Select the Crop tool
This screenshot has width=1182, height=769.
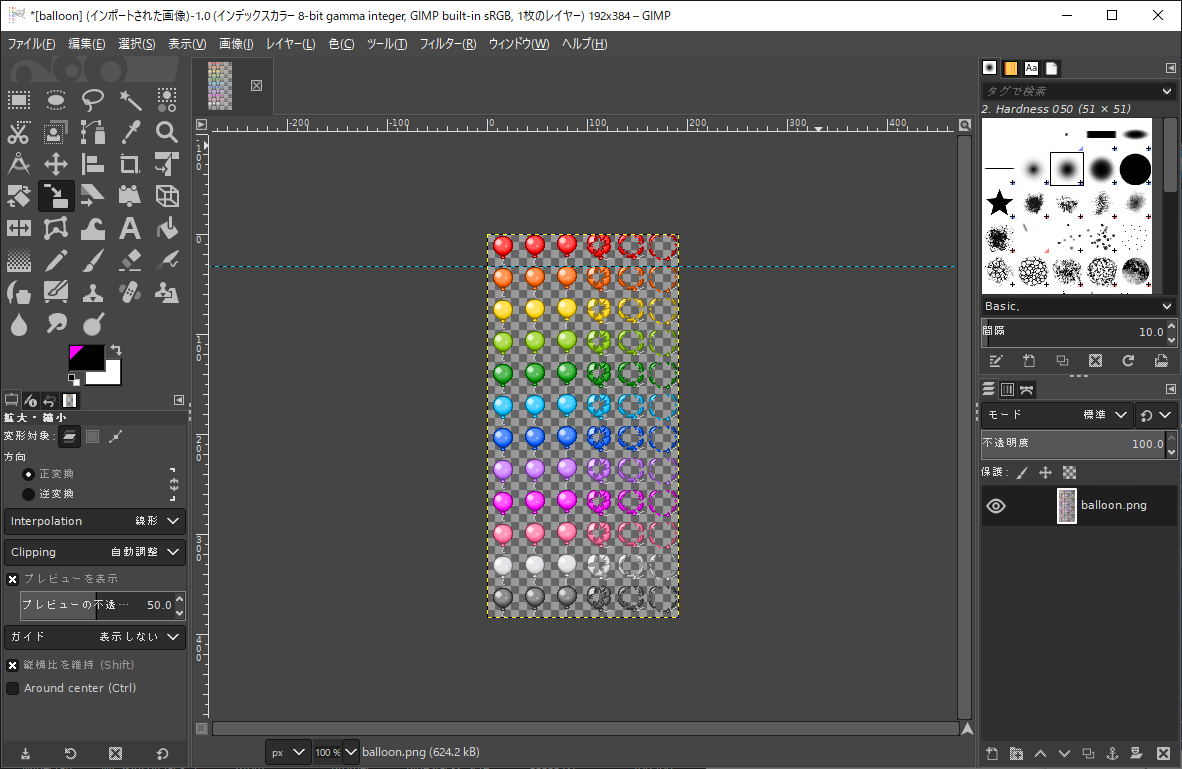130,164
